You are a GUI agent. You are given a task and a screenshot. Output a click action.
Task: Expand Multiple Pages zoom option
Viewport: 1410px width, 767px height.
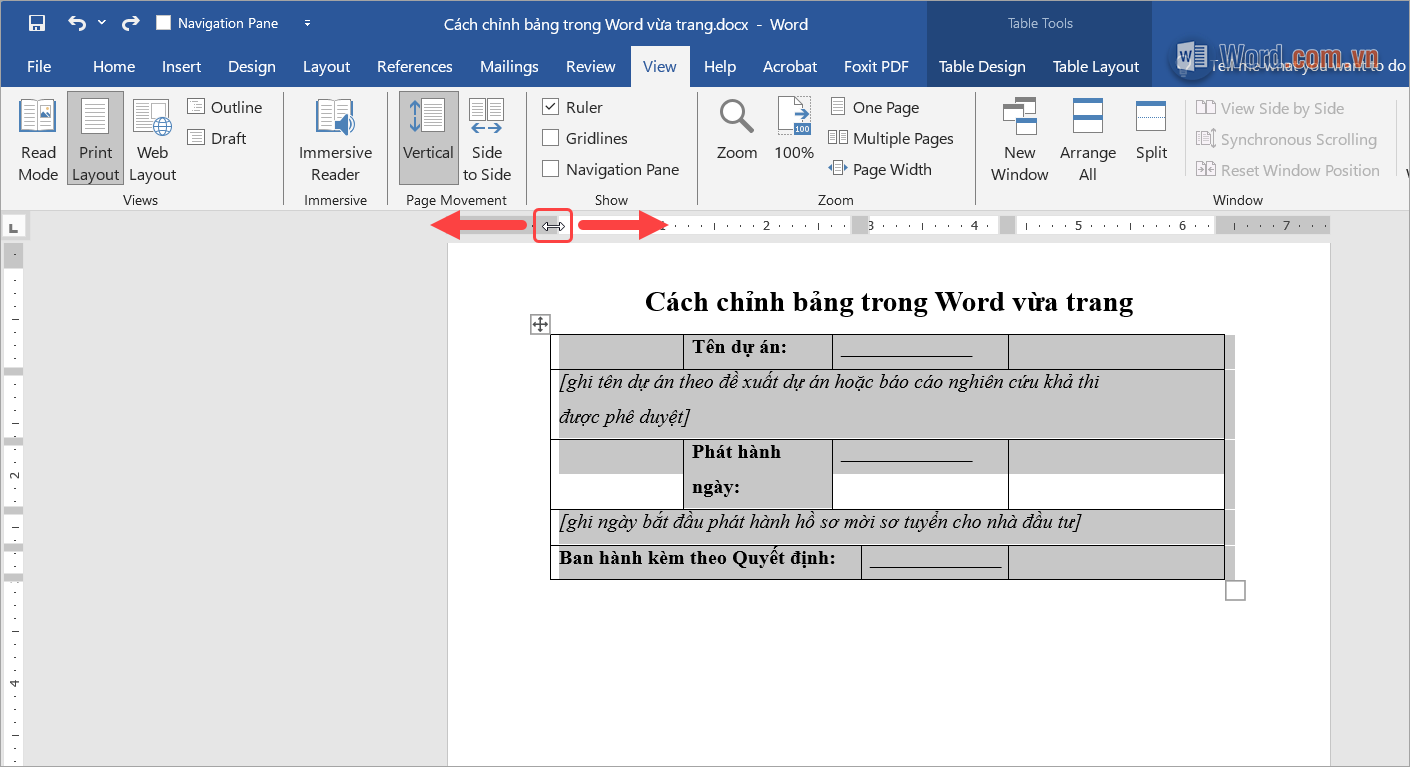point(890,138)
